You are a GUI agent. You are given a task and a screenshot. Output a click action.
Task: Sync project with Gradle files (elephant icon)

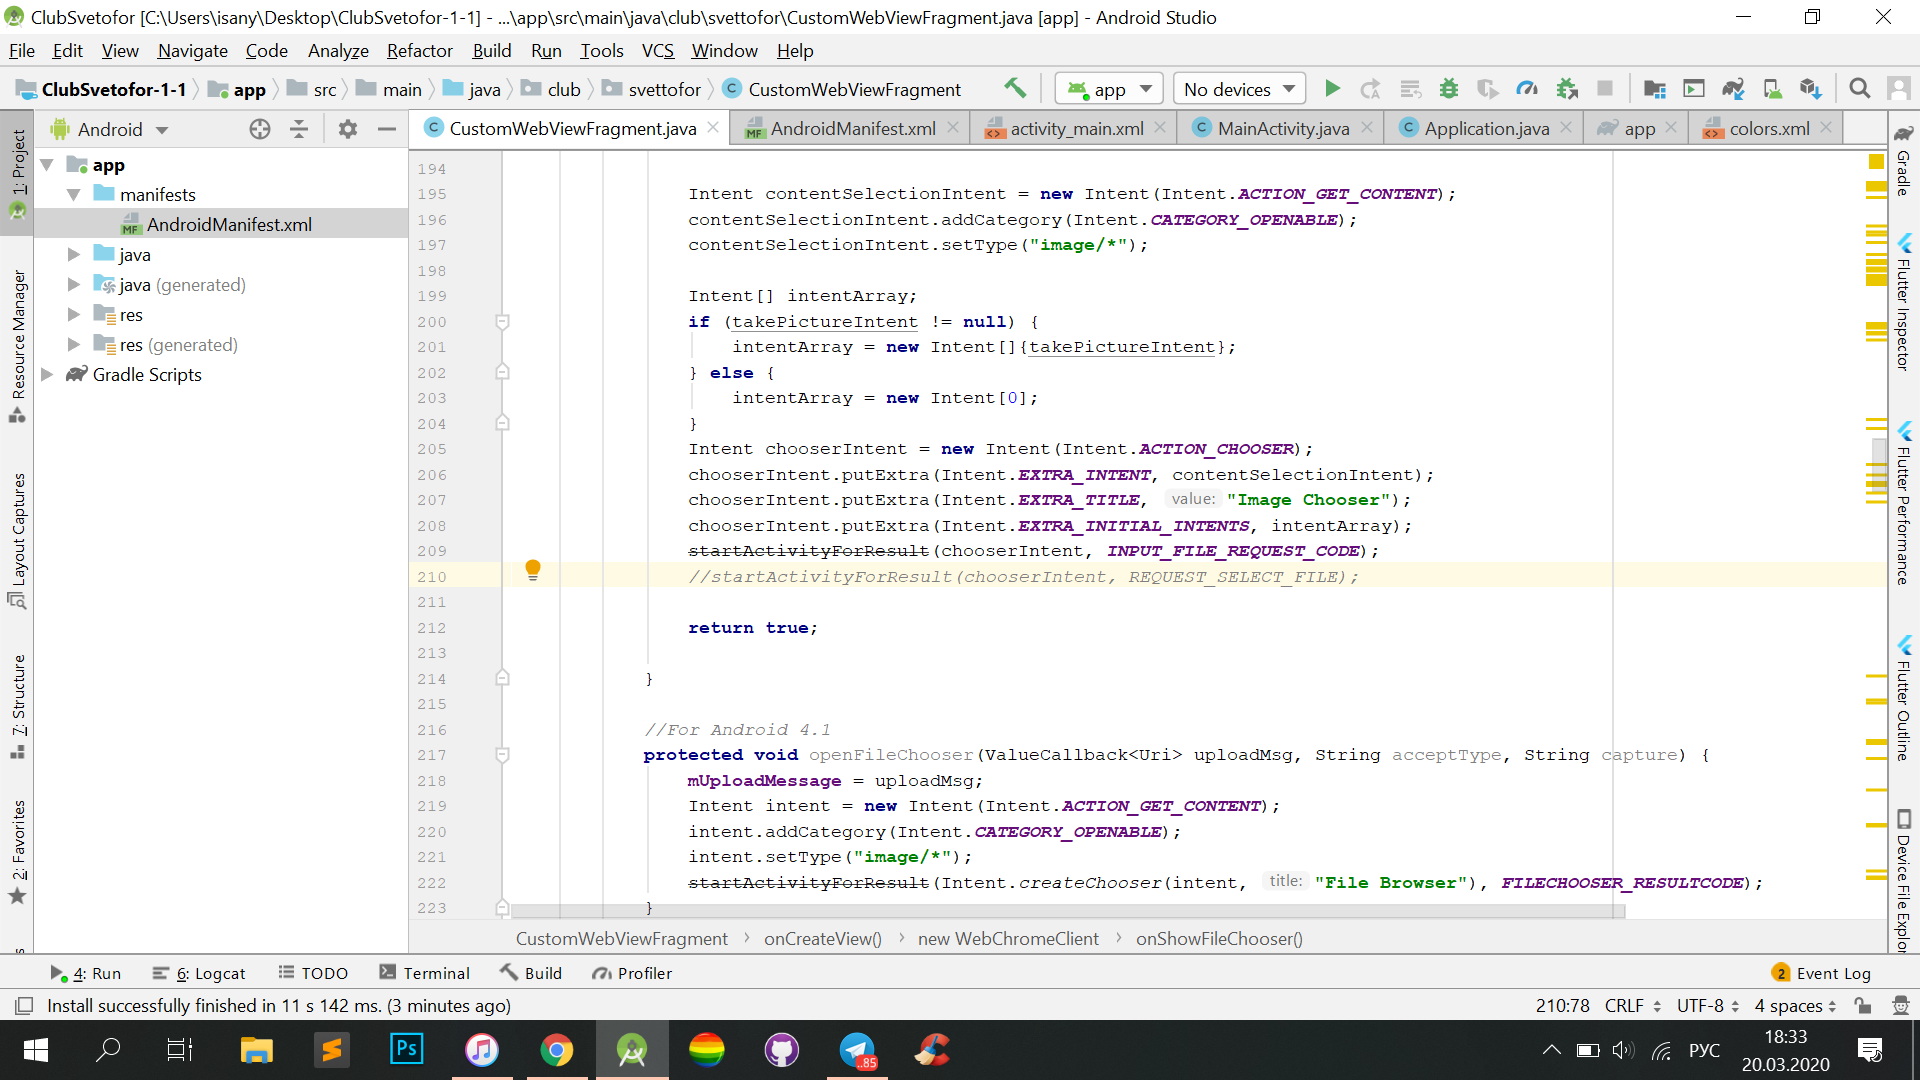(1733, 89)
